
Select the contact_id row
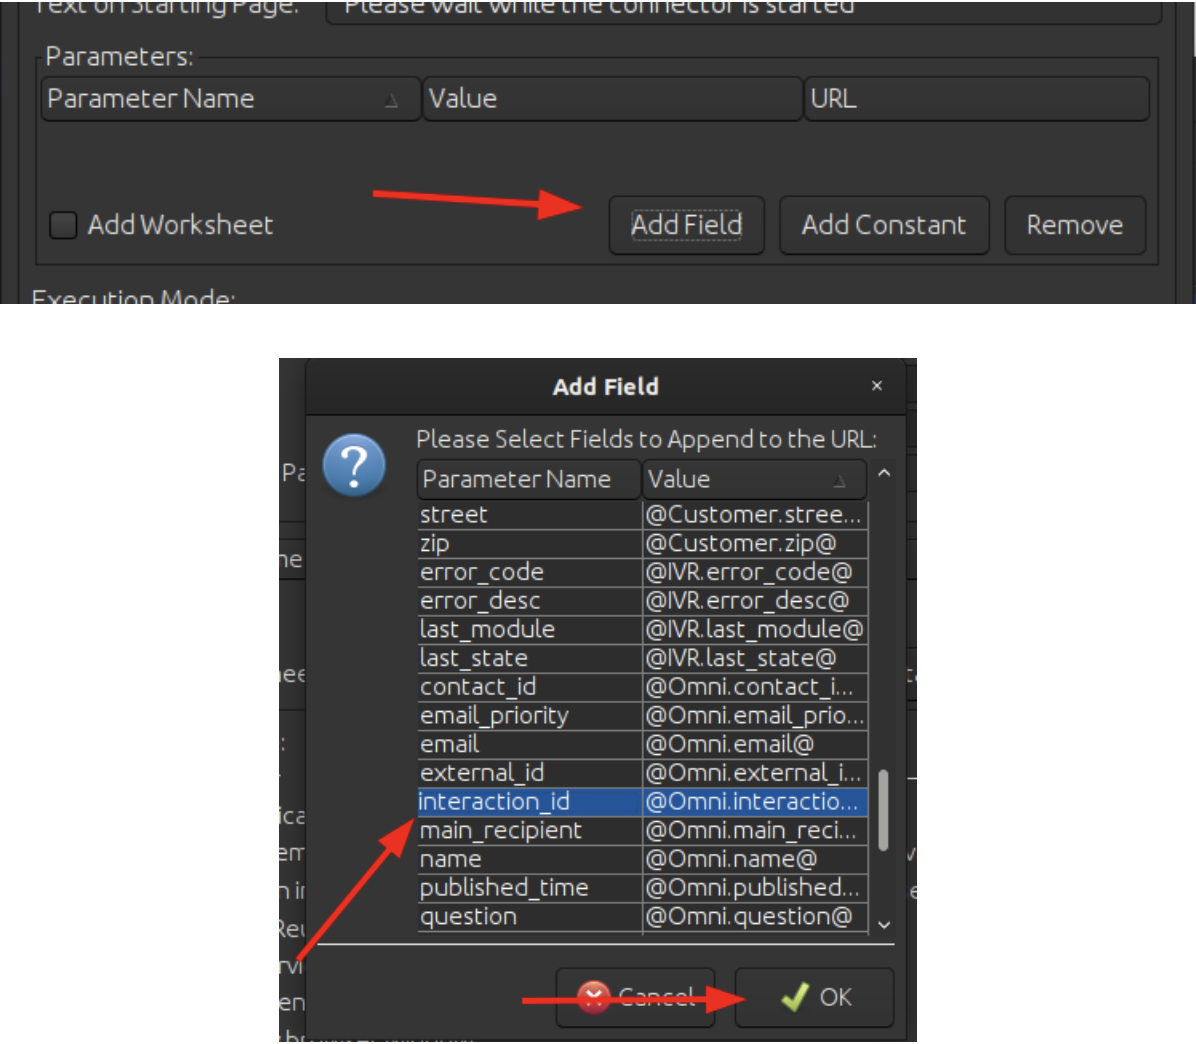coord(642,687)
